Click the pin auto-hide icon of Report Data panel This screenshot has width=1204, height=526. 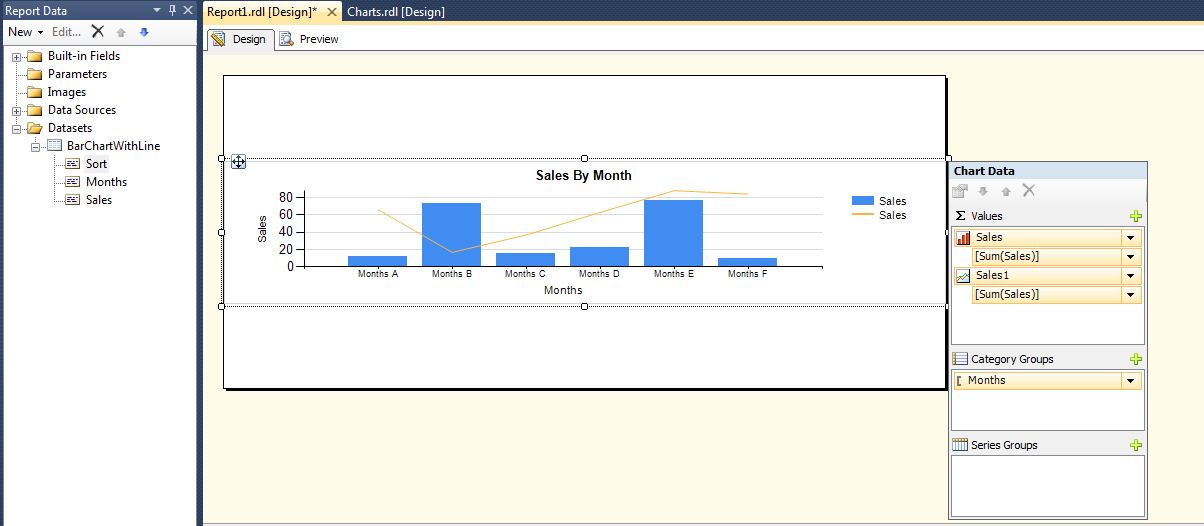coord(171,10)
